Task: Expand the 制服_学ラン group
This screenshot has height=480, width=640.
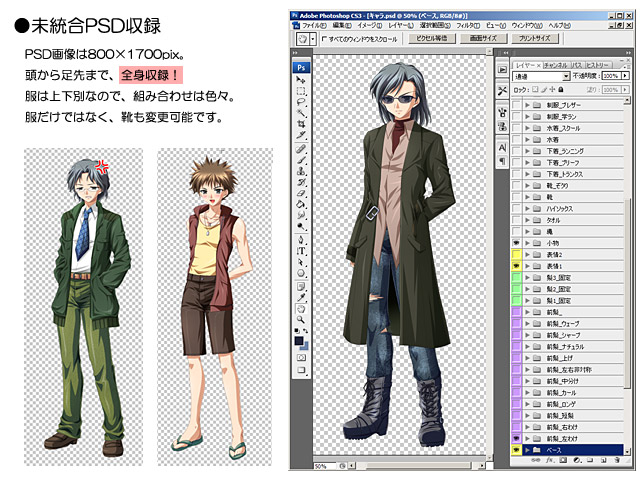Action: point(528,116)
